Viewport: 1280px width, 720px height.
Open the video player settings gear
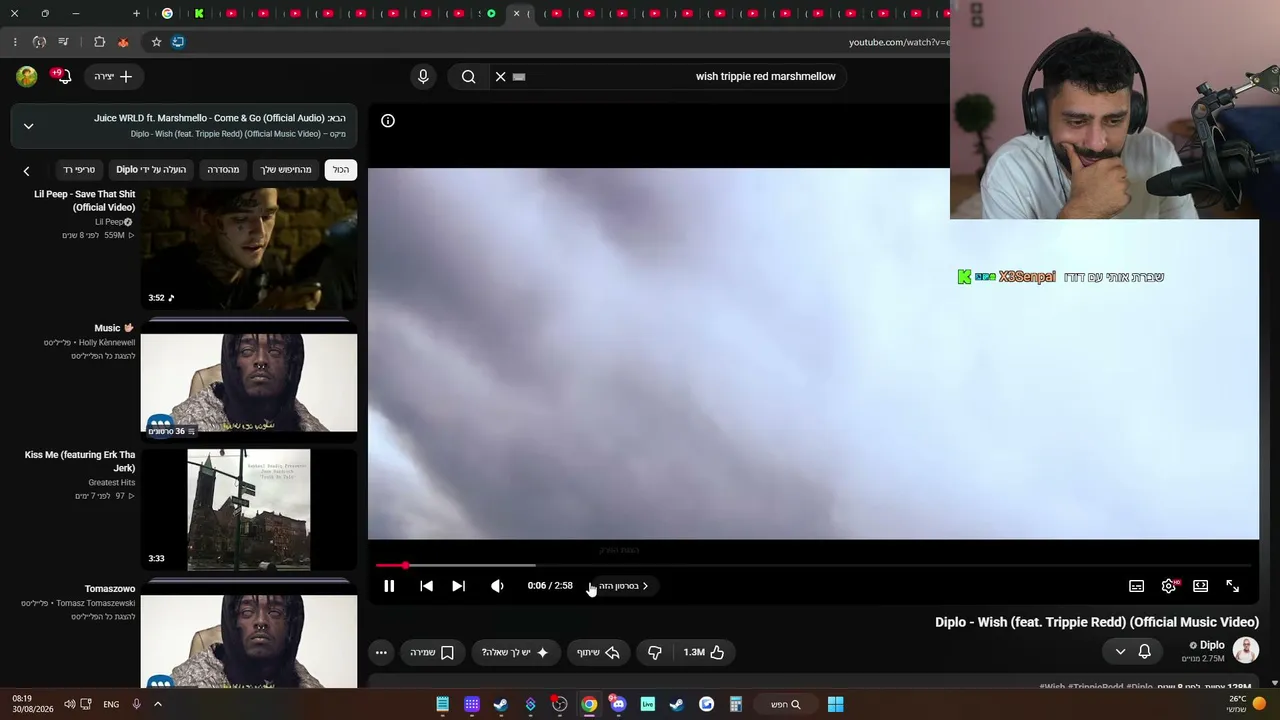pyautogui.click(x=1168, y=586)
